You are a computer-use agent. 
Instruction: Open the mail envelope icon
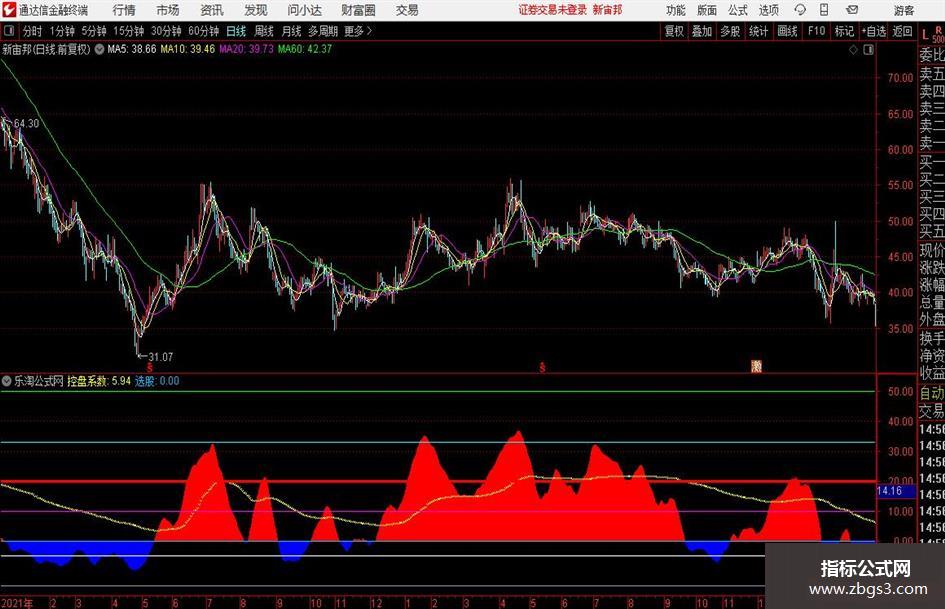tap(852, 10)
